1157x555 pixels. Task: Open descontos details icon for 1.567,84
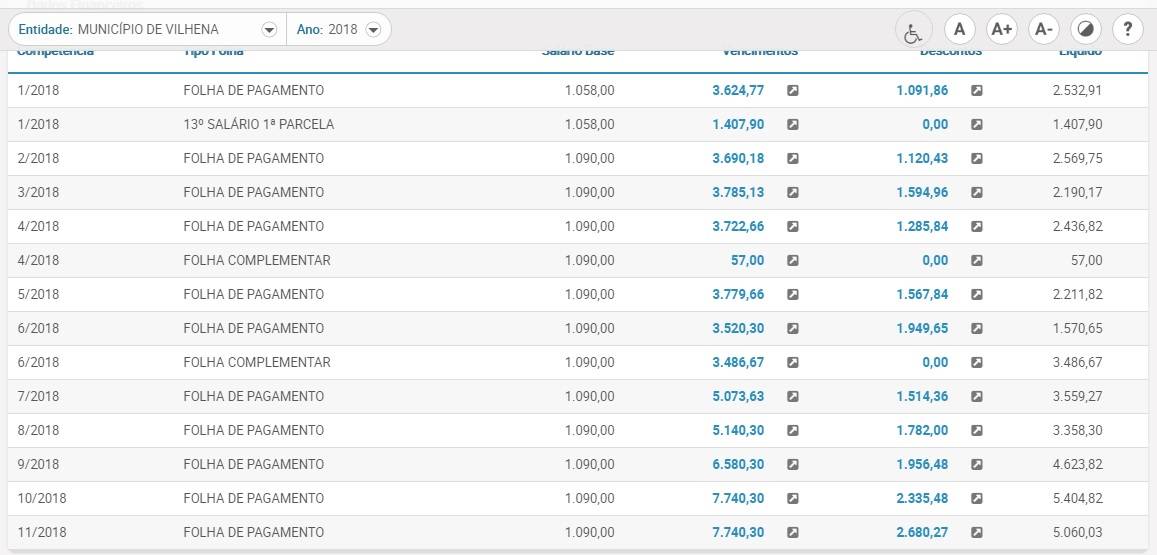point(976,294)
